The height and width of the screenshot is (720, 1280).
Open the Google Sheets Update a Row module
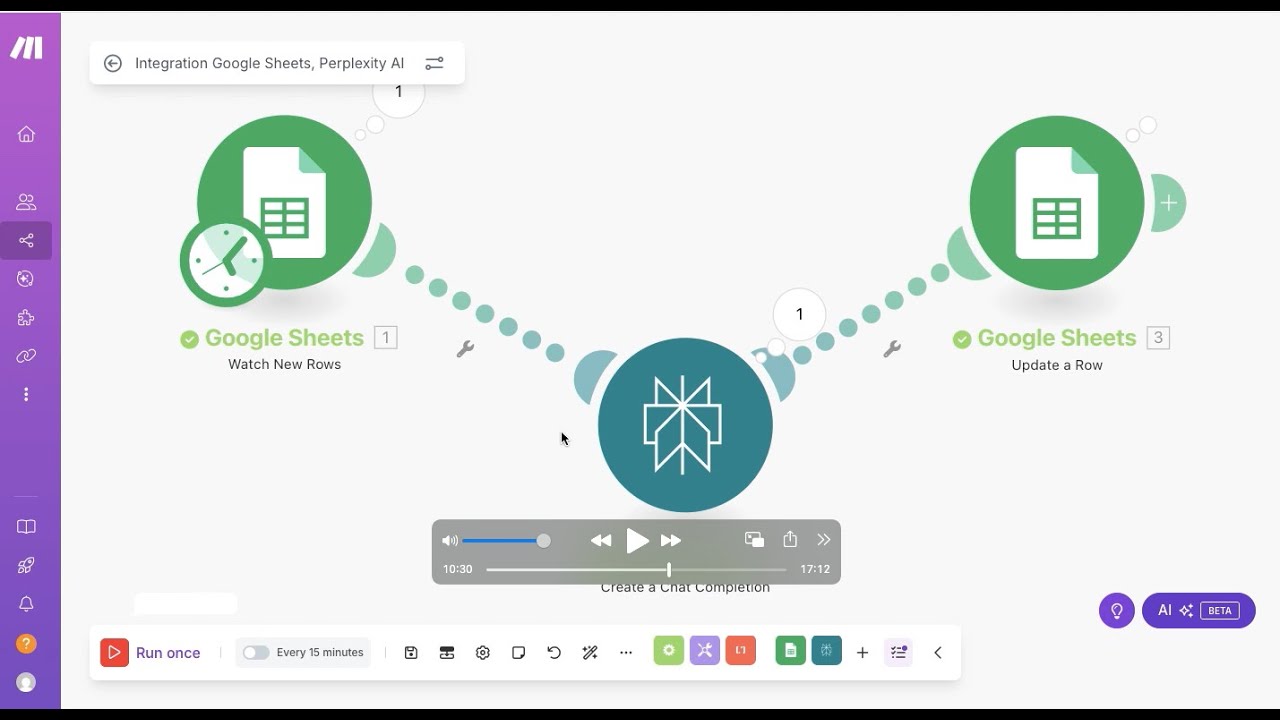point(1057,202)
